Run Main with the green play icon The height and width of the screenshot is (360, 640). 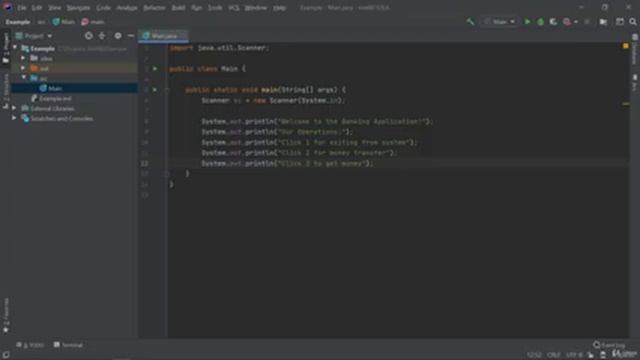pos(527,22)
